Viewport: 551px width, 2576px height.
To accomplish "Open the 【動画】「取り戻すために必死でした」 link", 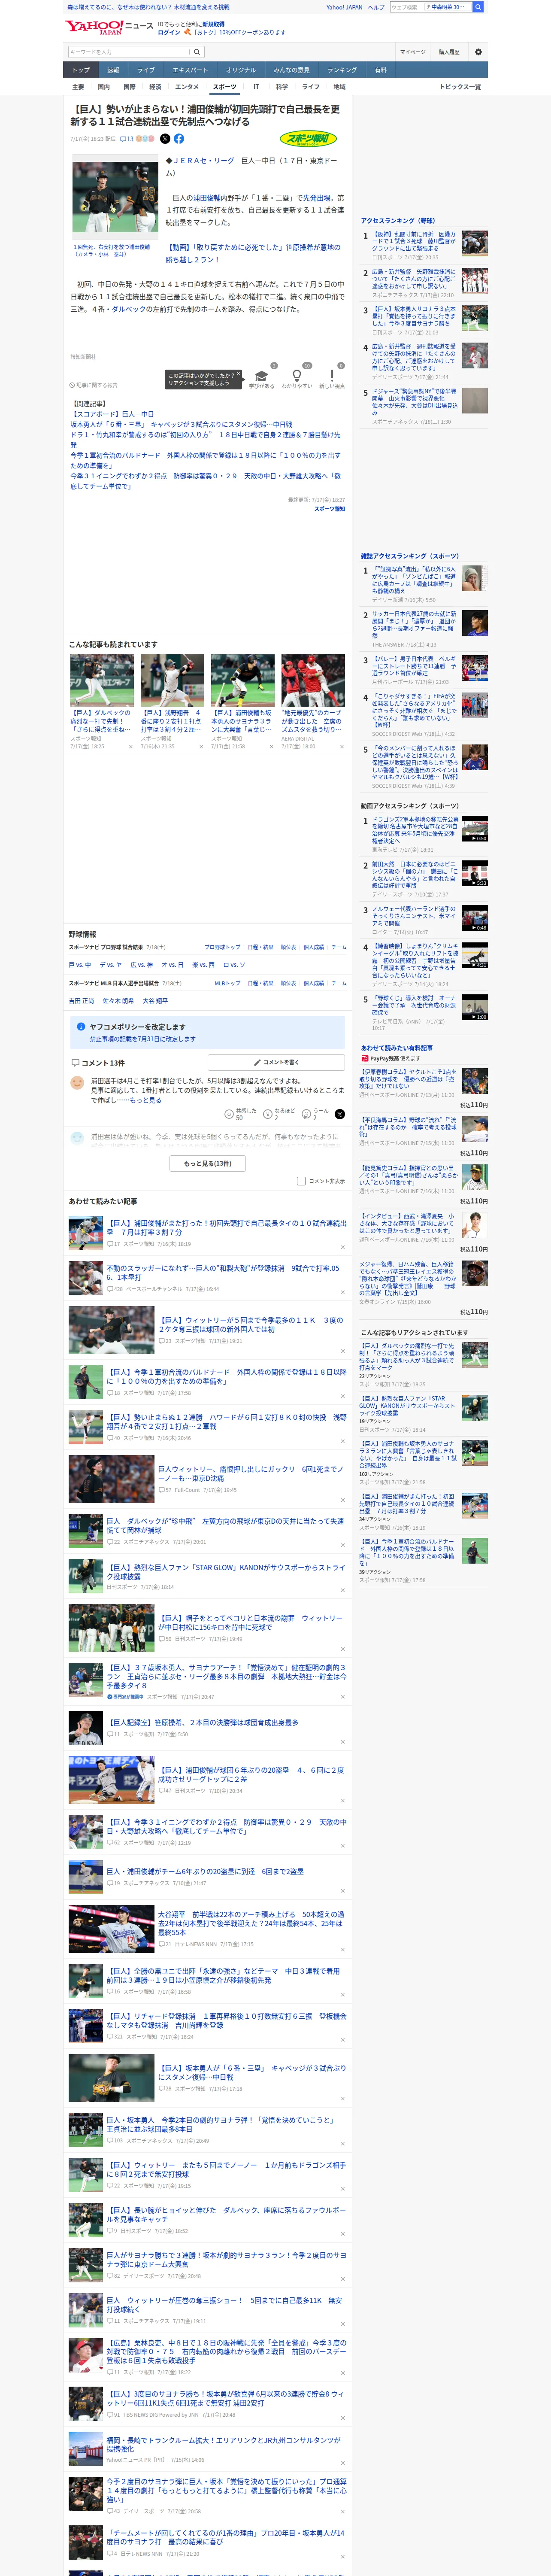I will 253,253.
